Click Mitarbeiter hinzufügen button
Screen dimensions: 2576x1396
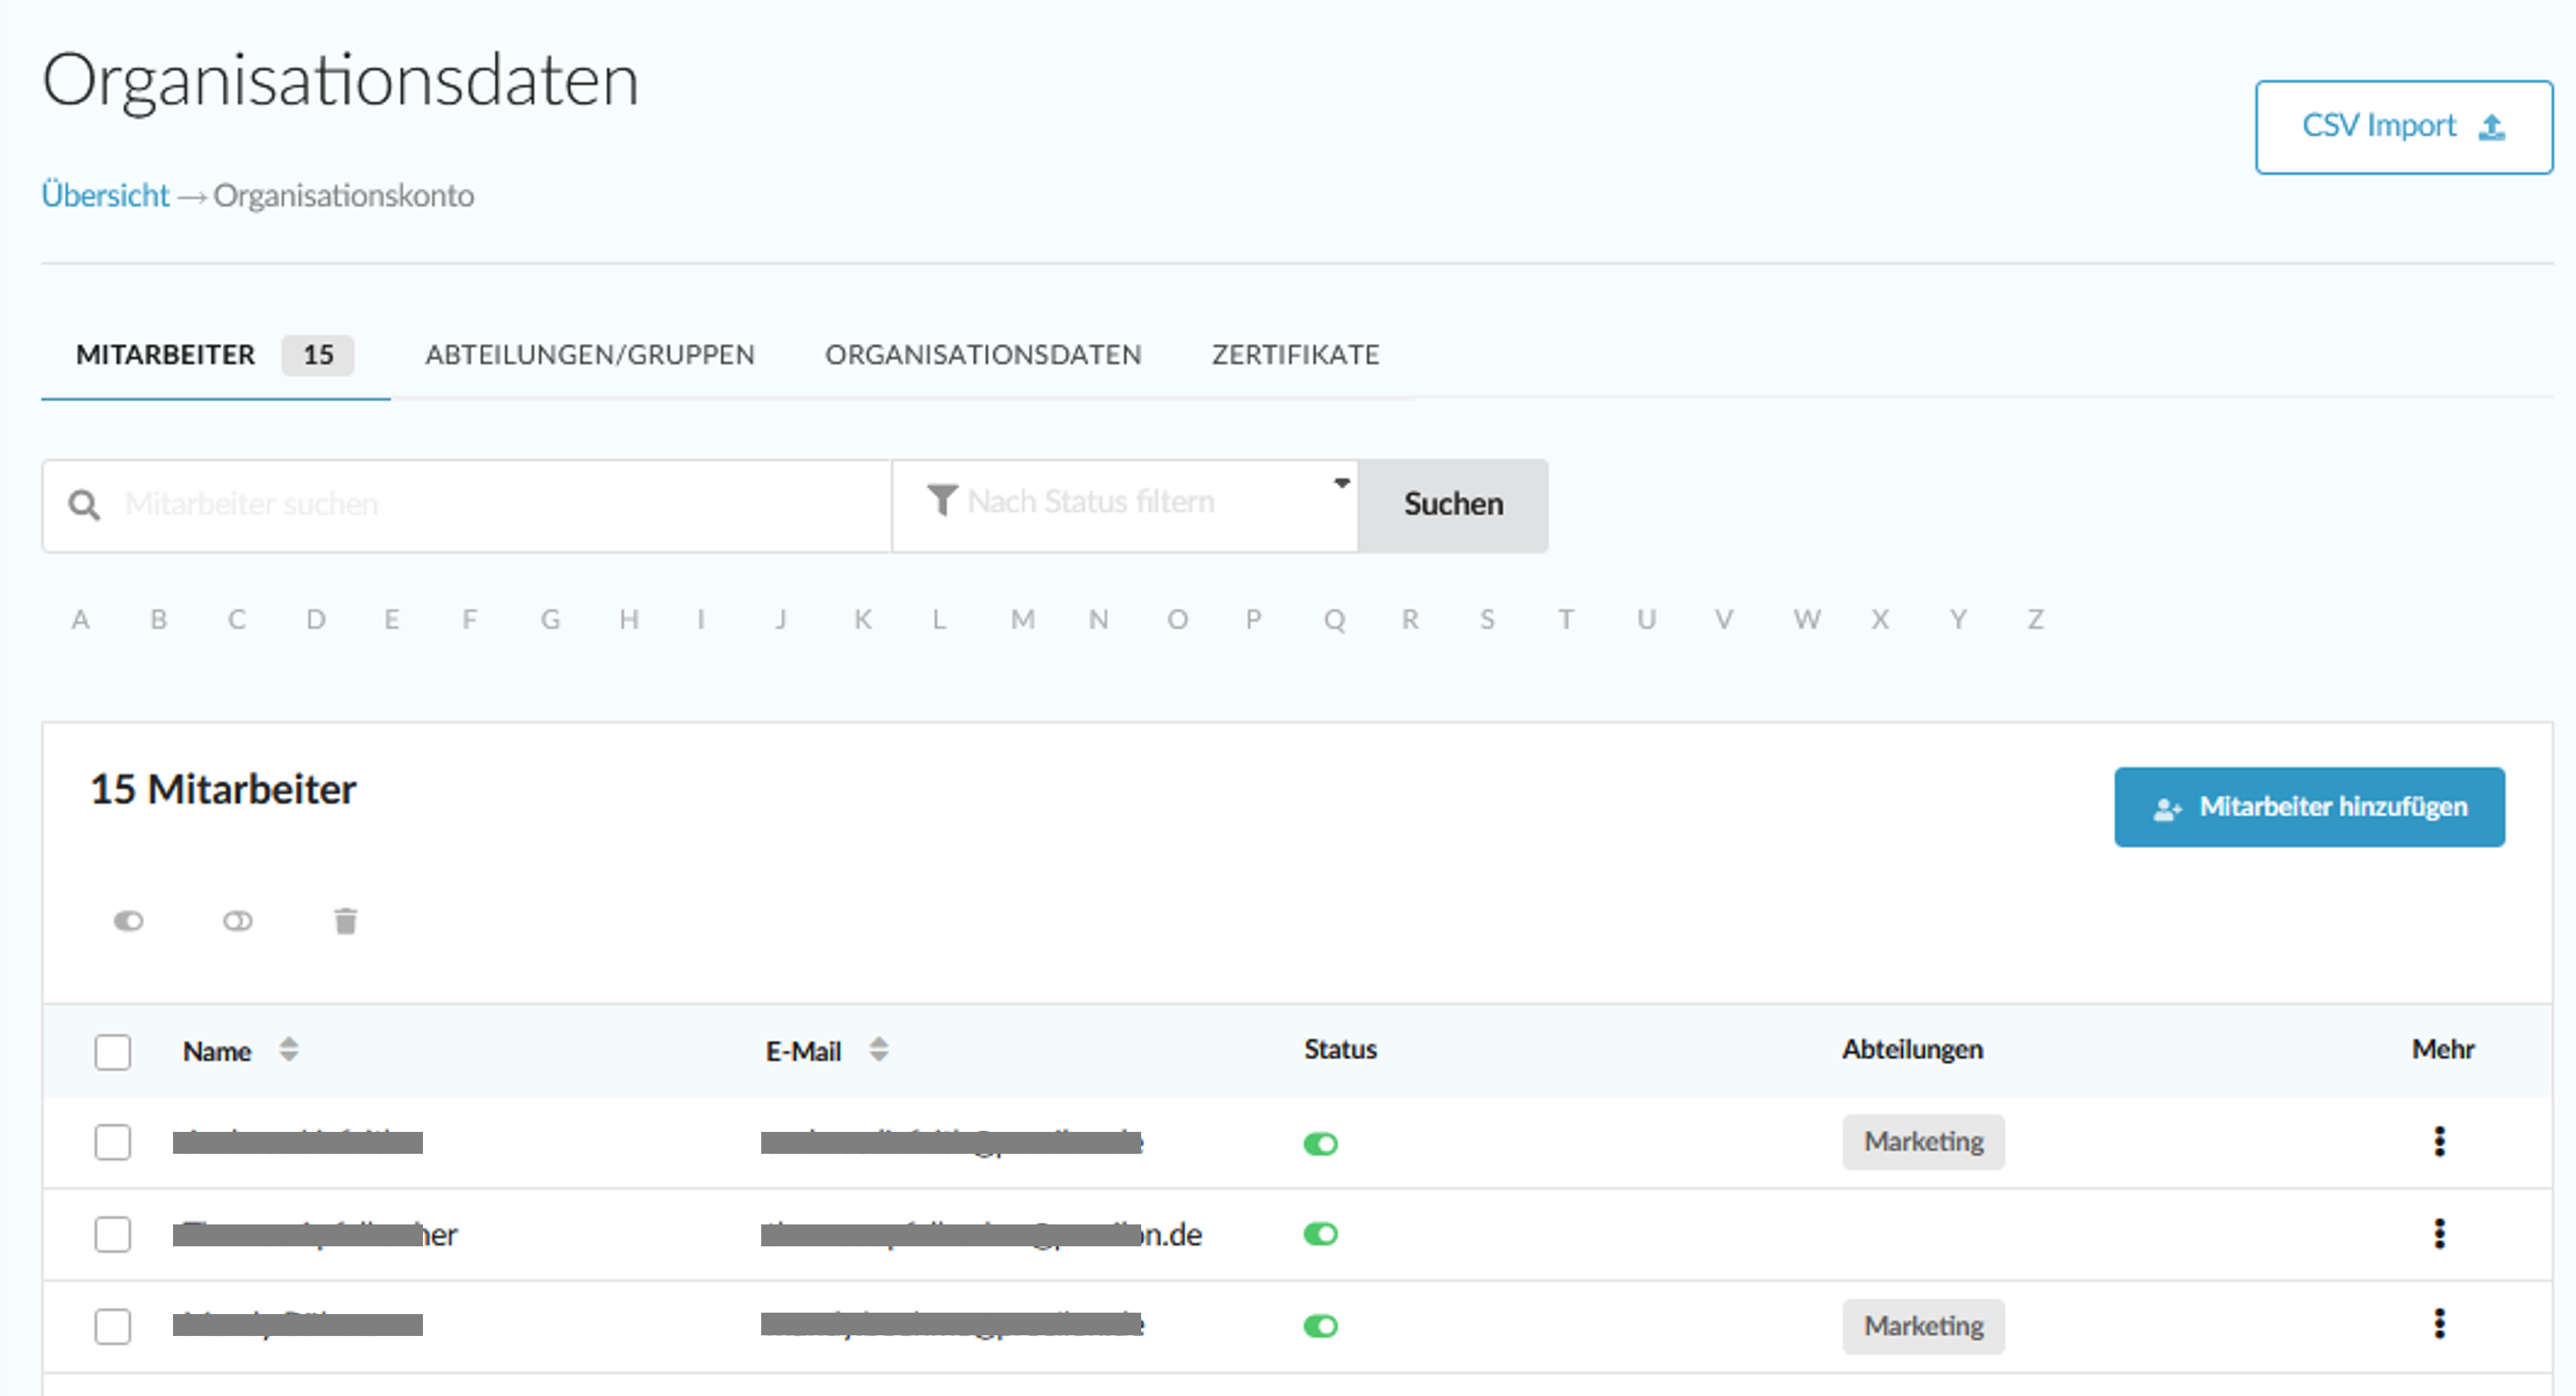(2308, 807)
